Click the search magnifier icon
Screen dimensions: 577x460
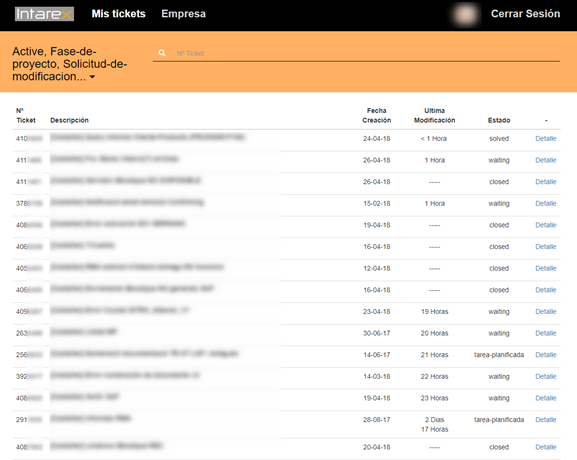point(162,53)
